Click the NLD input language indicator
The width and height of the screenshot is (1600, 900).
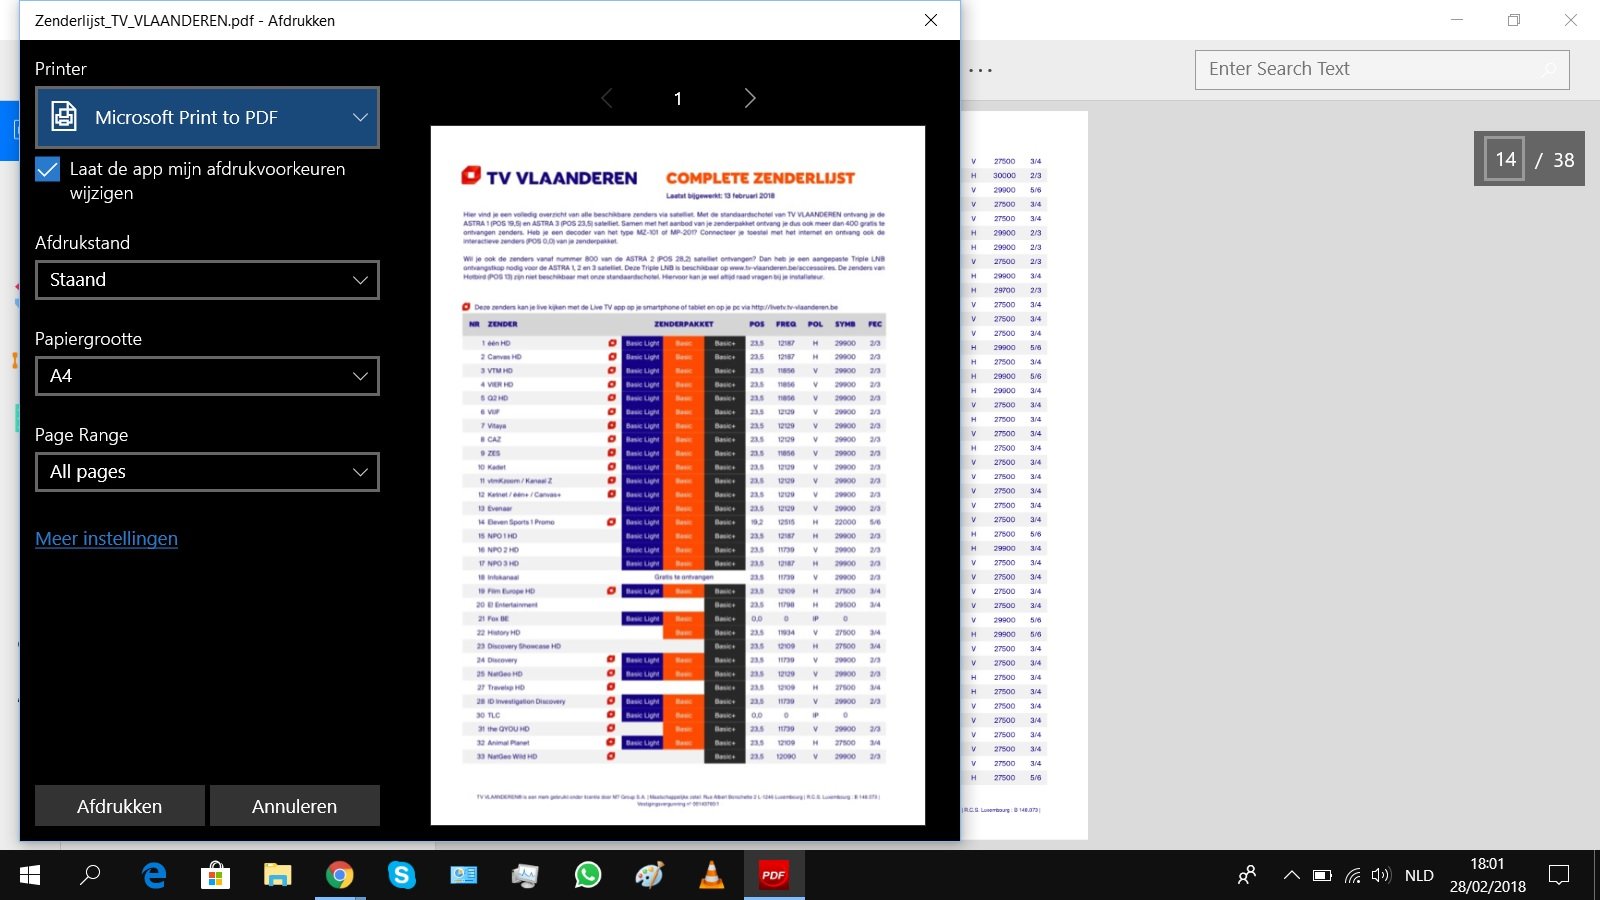click(x=1419, y=876)
